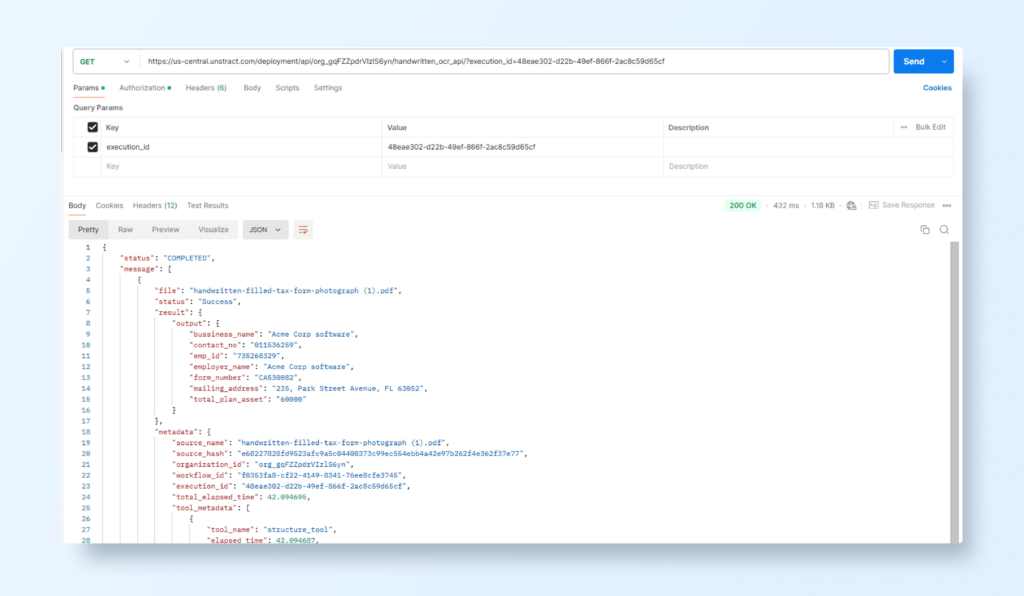Screen dimensions: 1024x596
Task: Click the network globe icon near response size
Action: (x=851, y=206)
